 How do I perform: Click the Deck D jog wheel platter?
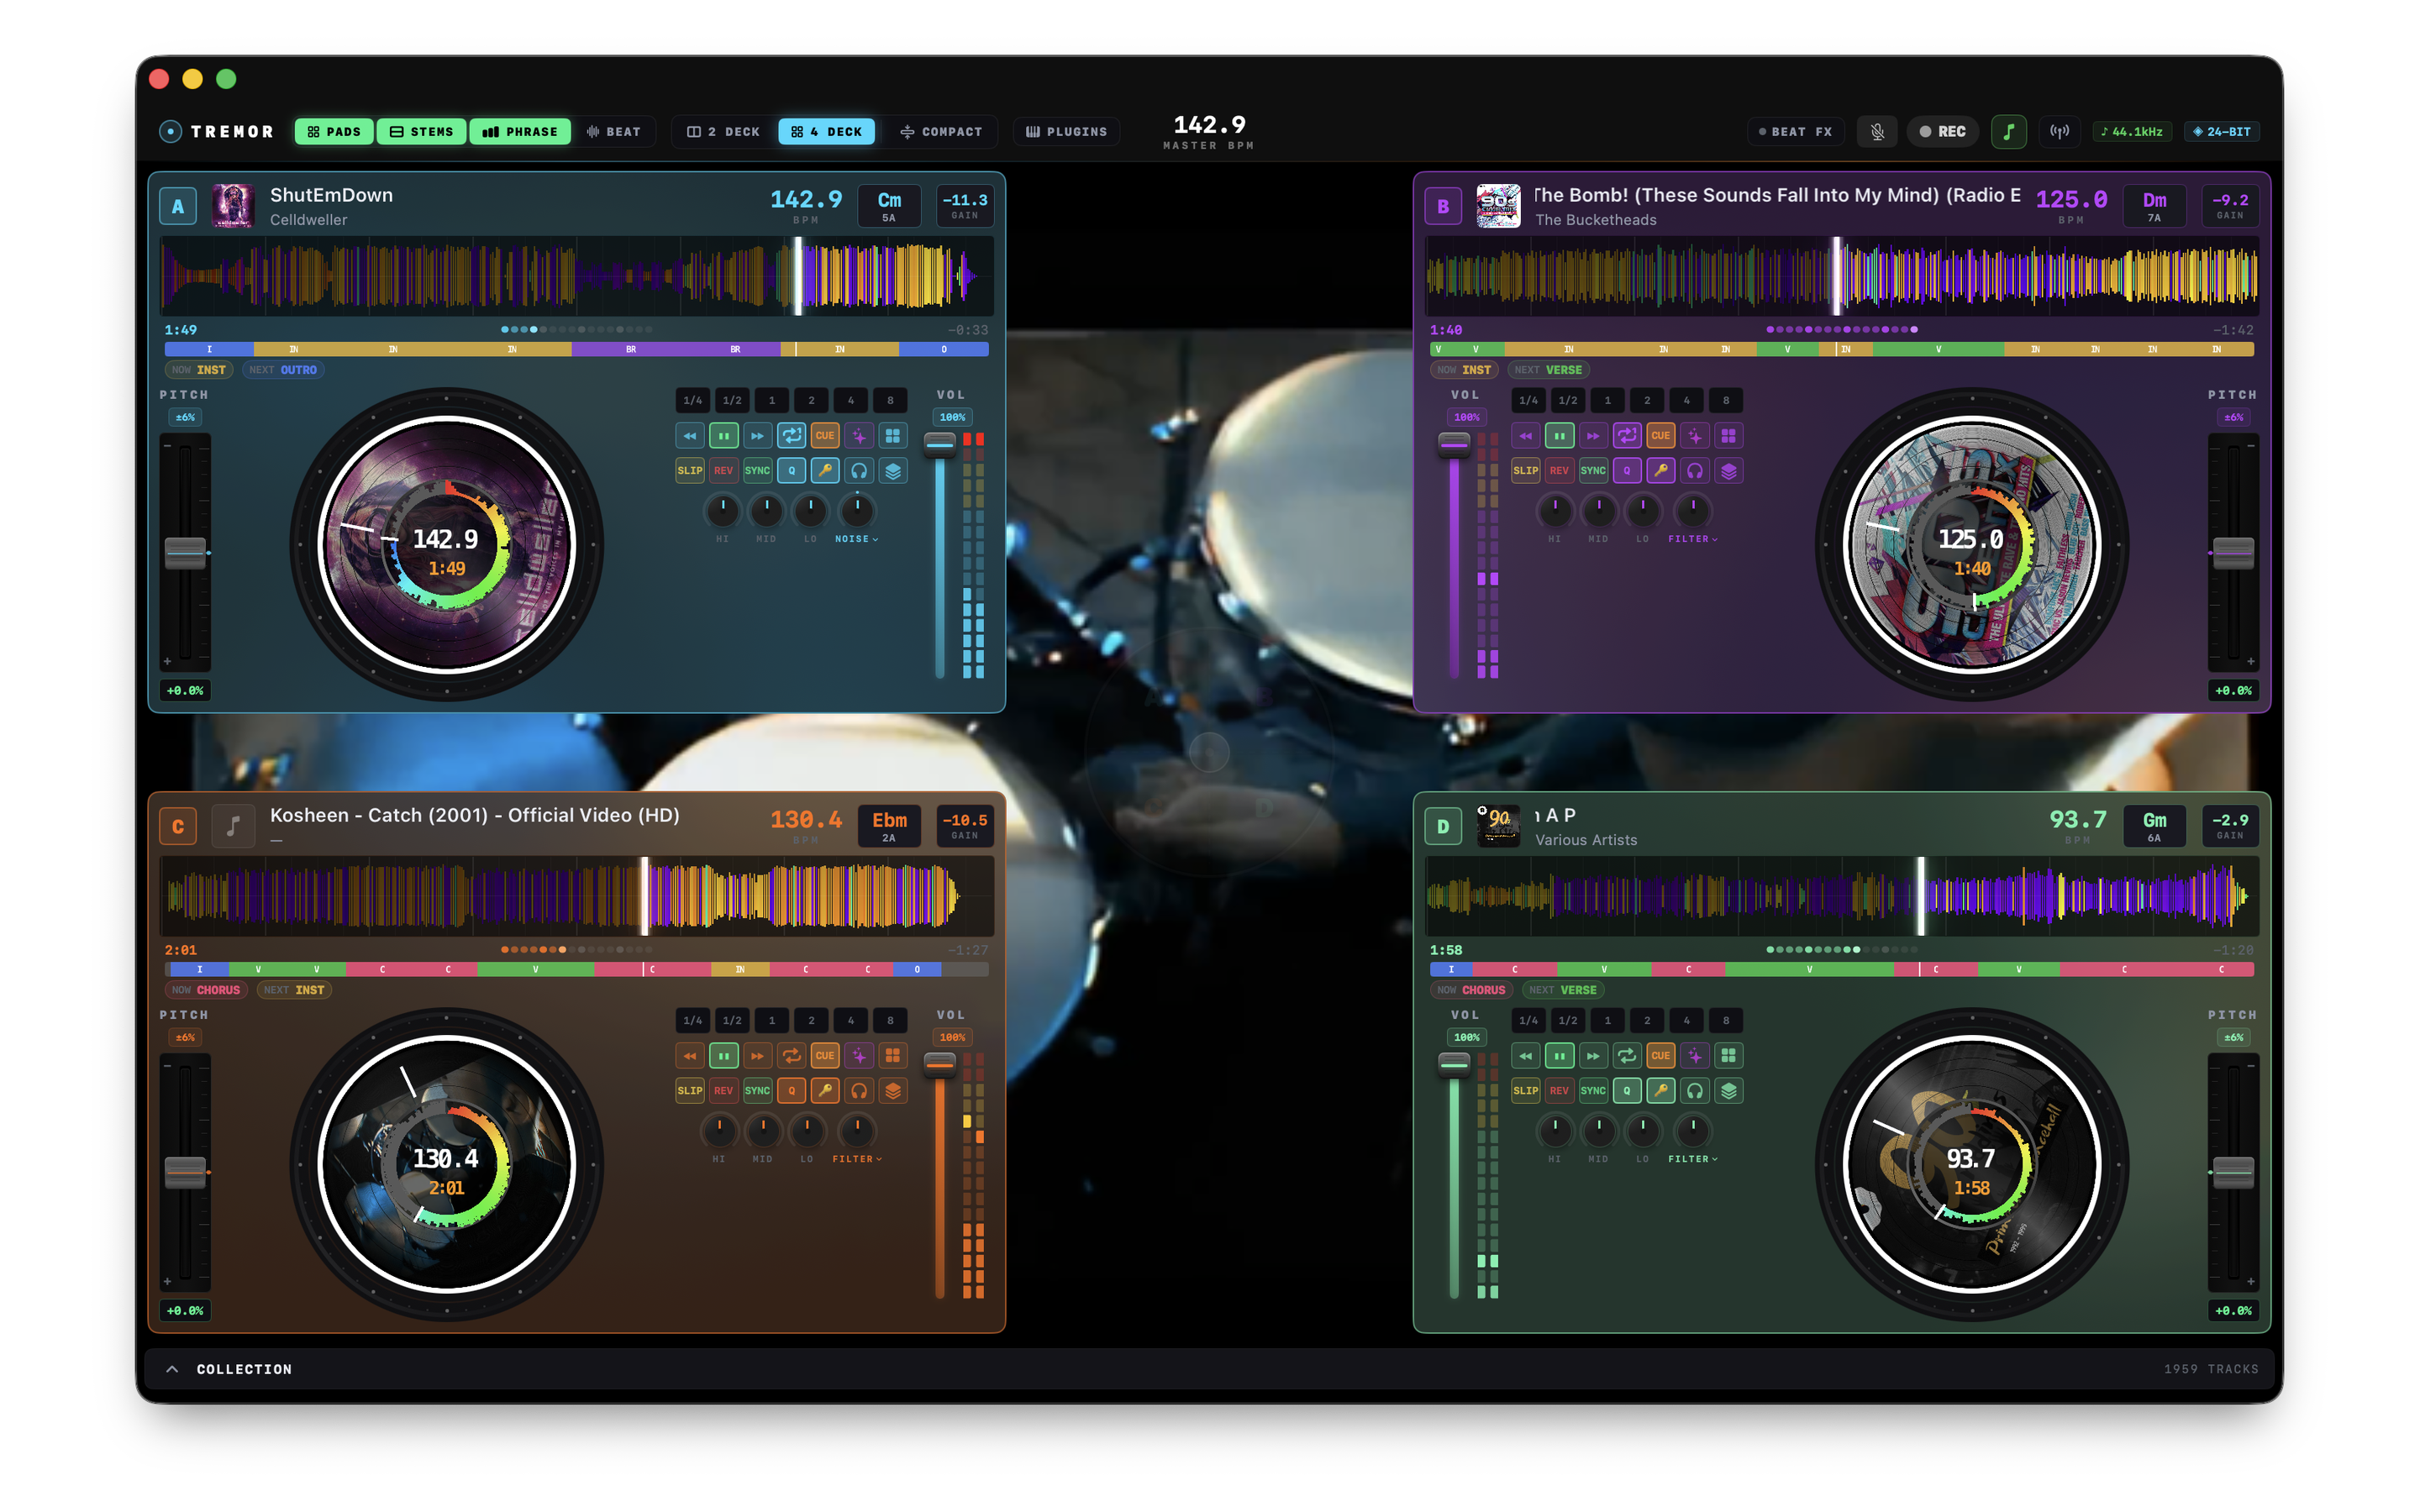pyautogui.click(x=1972, y=1165)
